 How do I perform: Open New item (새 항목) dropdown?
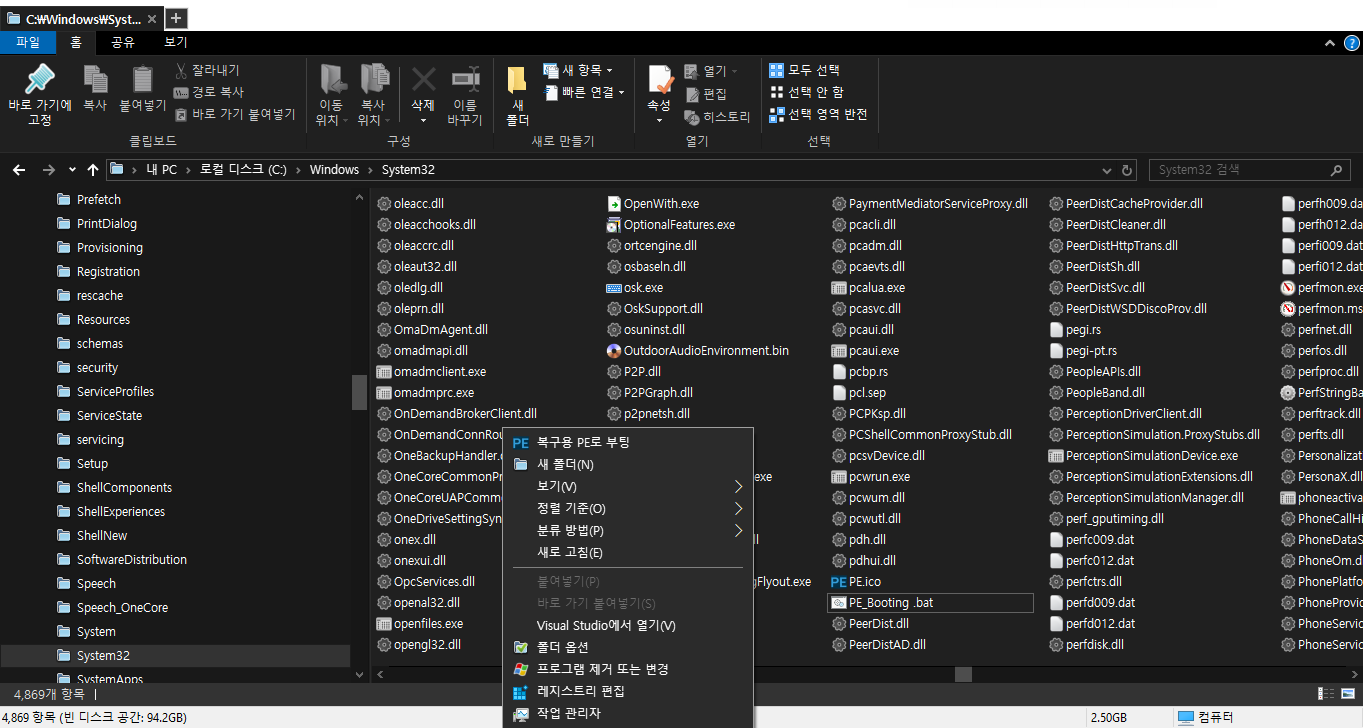[578, 70]
